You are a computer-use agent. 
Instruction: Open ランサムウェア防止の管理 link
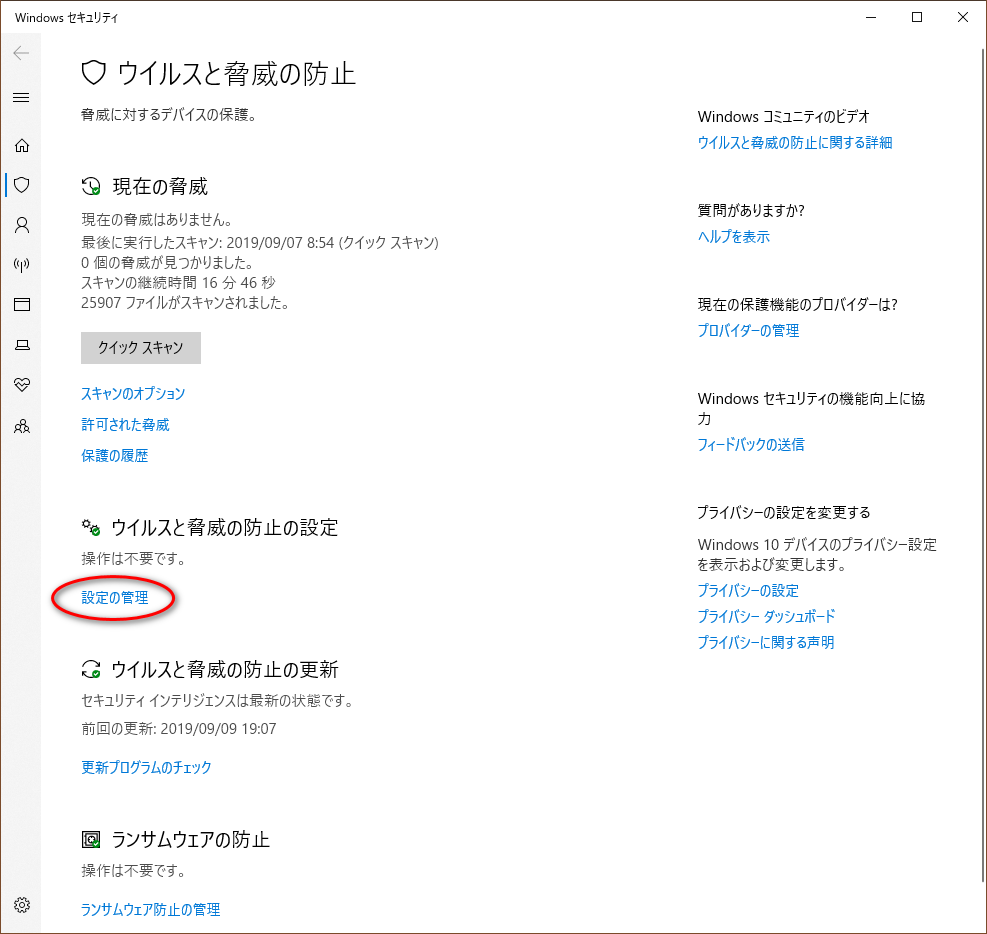(x=150, y=910)
